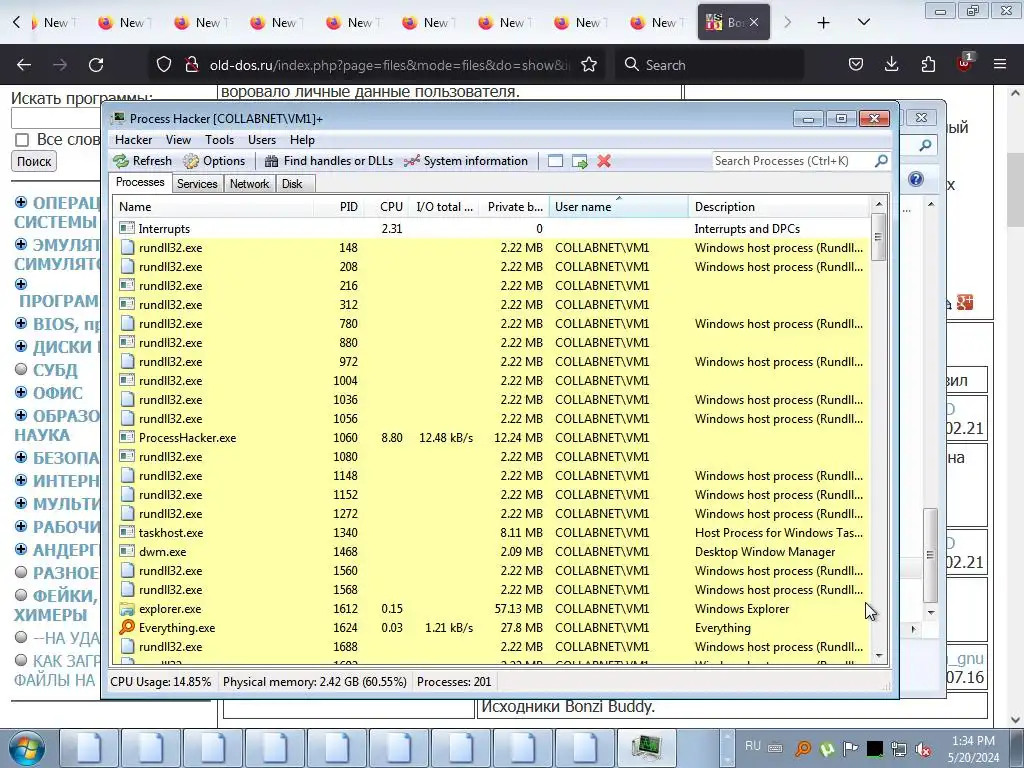Expand the ЭМУЛЯТОРЫ category on webpage
1024x768 pixels.
pyautogui.click(x=21, y=244)
